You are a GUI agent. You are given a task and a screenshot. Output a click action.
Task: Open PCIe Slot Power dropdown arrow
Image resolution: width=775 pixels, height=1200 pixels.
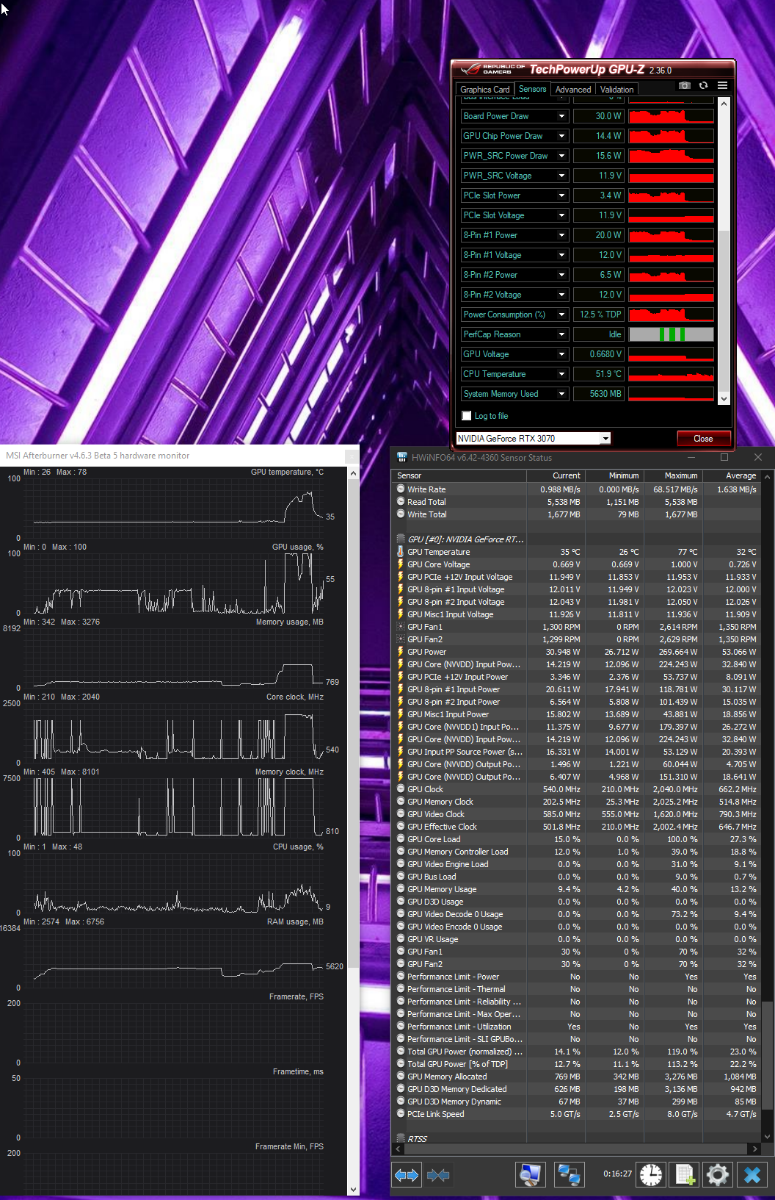pos(563,195)
